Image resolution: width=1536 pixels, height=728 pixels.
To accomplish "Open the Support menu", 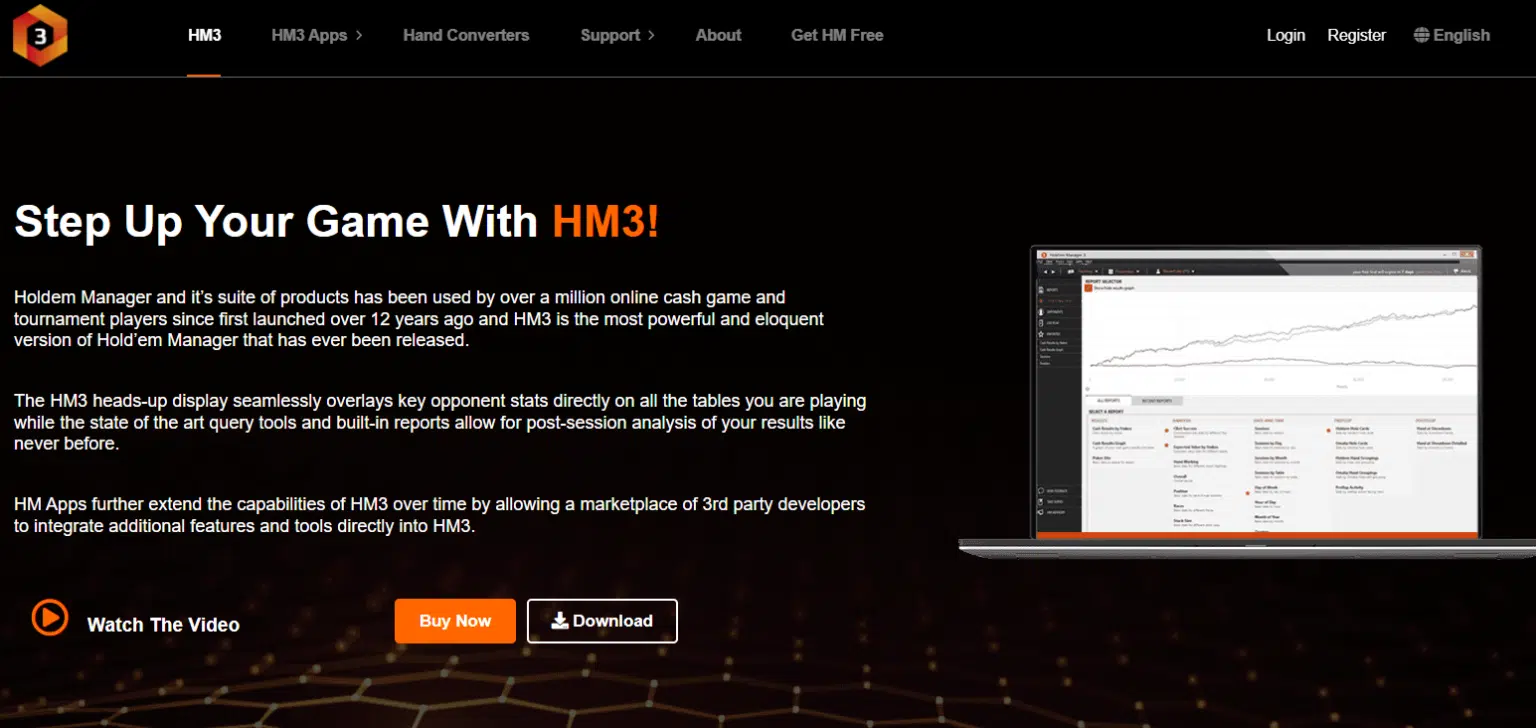I will click(x=610, y=35).
